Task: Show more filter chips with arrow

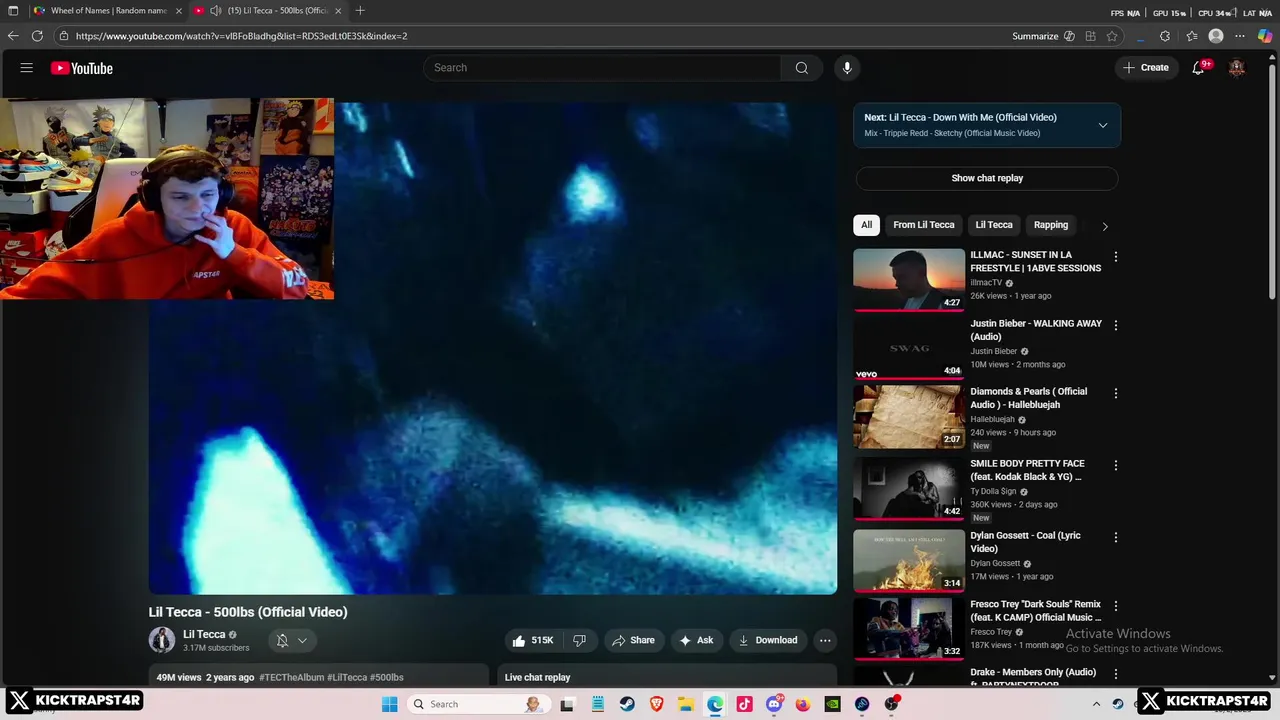Action: click(x=1105, y=226)
